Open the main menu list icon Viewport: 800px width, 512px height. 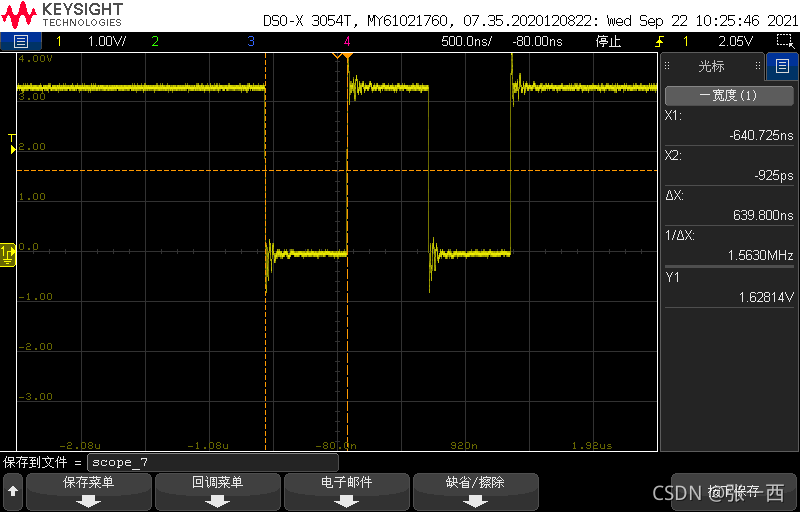[20, 41]
